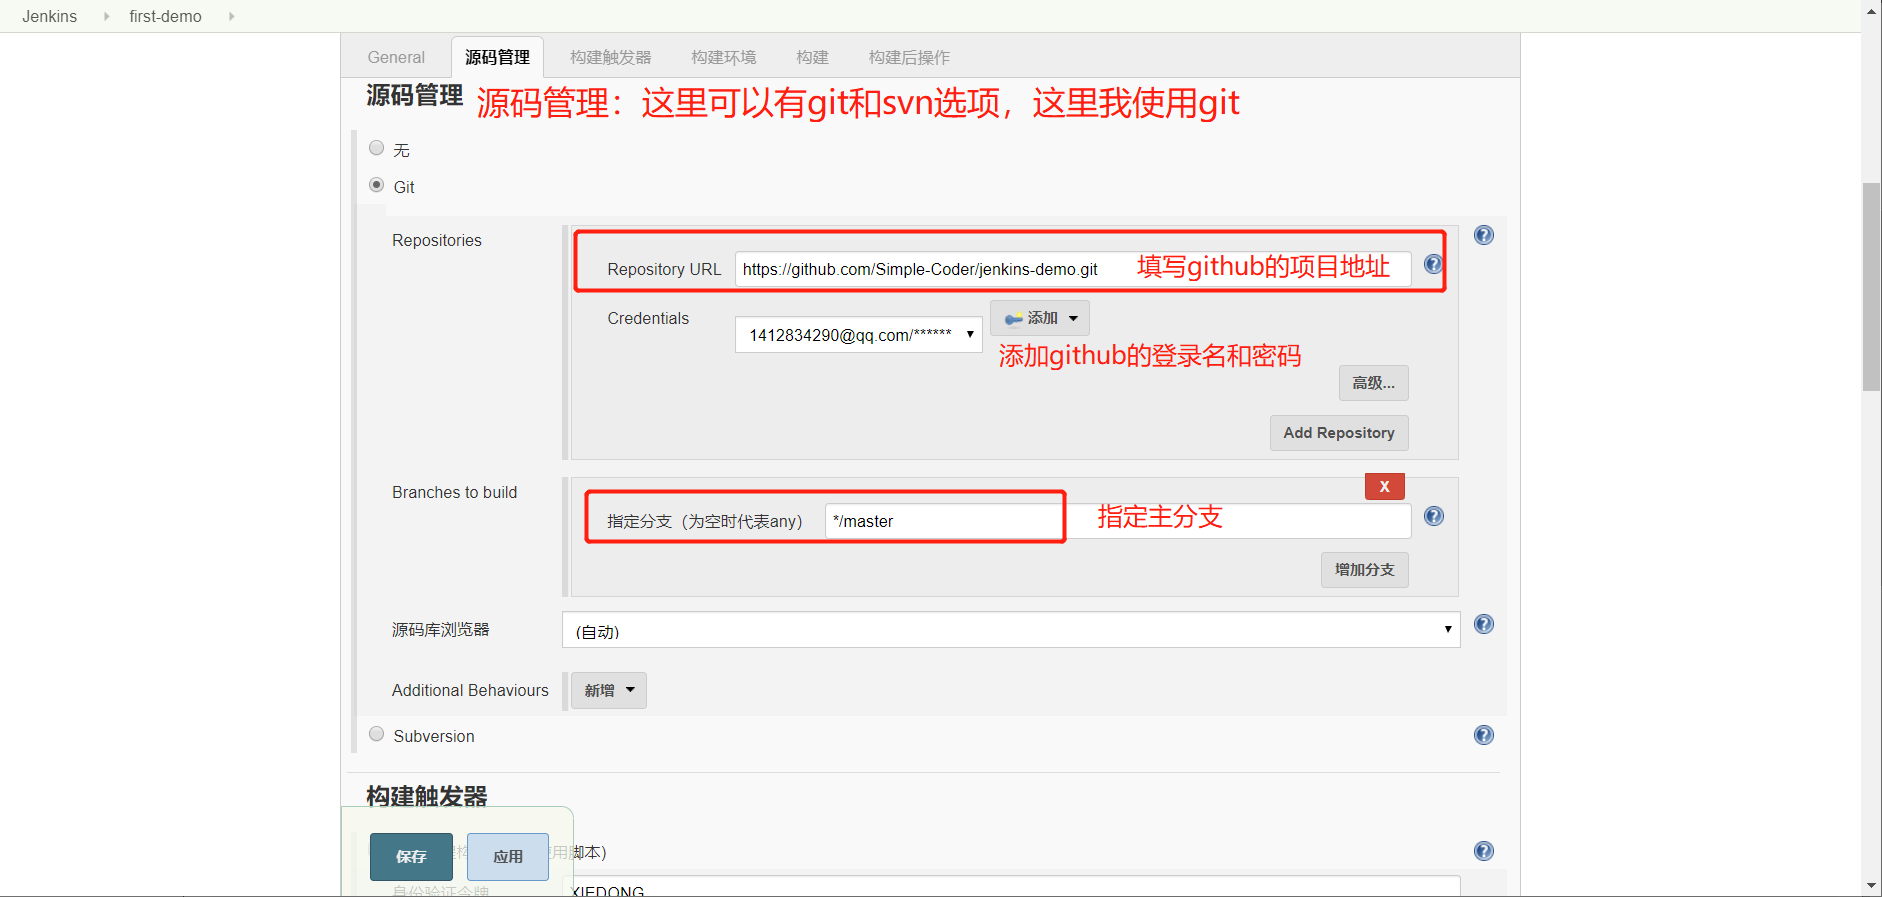This screenshot has height=897, width=1882.
Task: Click the 高级... advanced button
Action: [x=1374, y=383]
